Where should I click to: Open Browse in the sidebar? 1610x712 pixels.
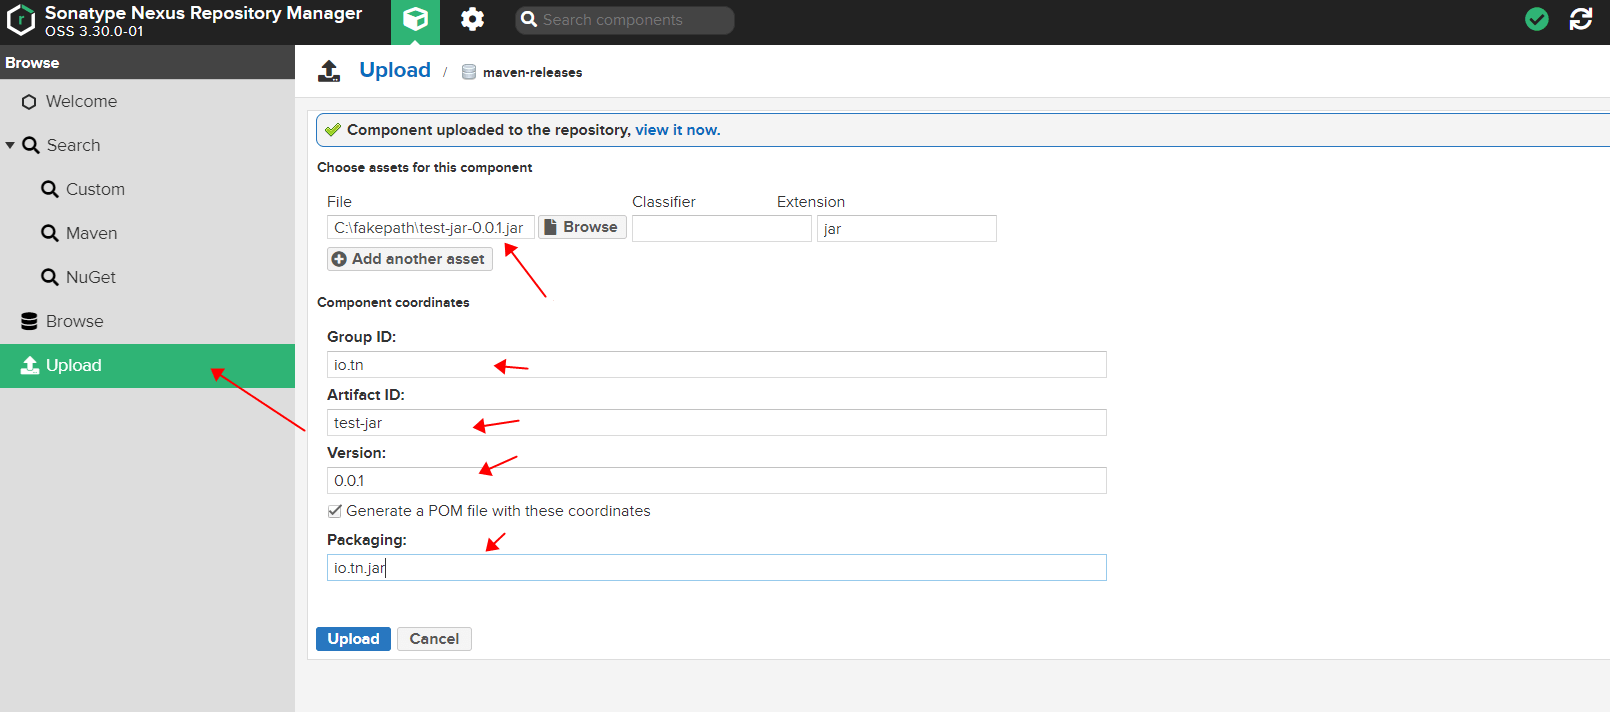coord(147,322)
